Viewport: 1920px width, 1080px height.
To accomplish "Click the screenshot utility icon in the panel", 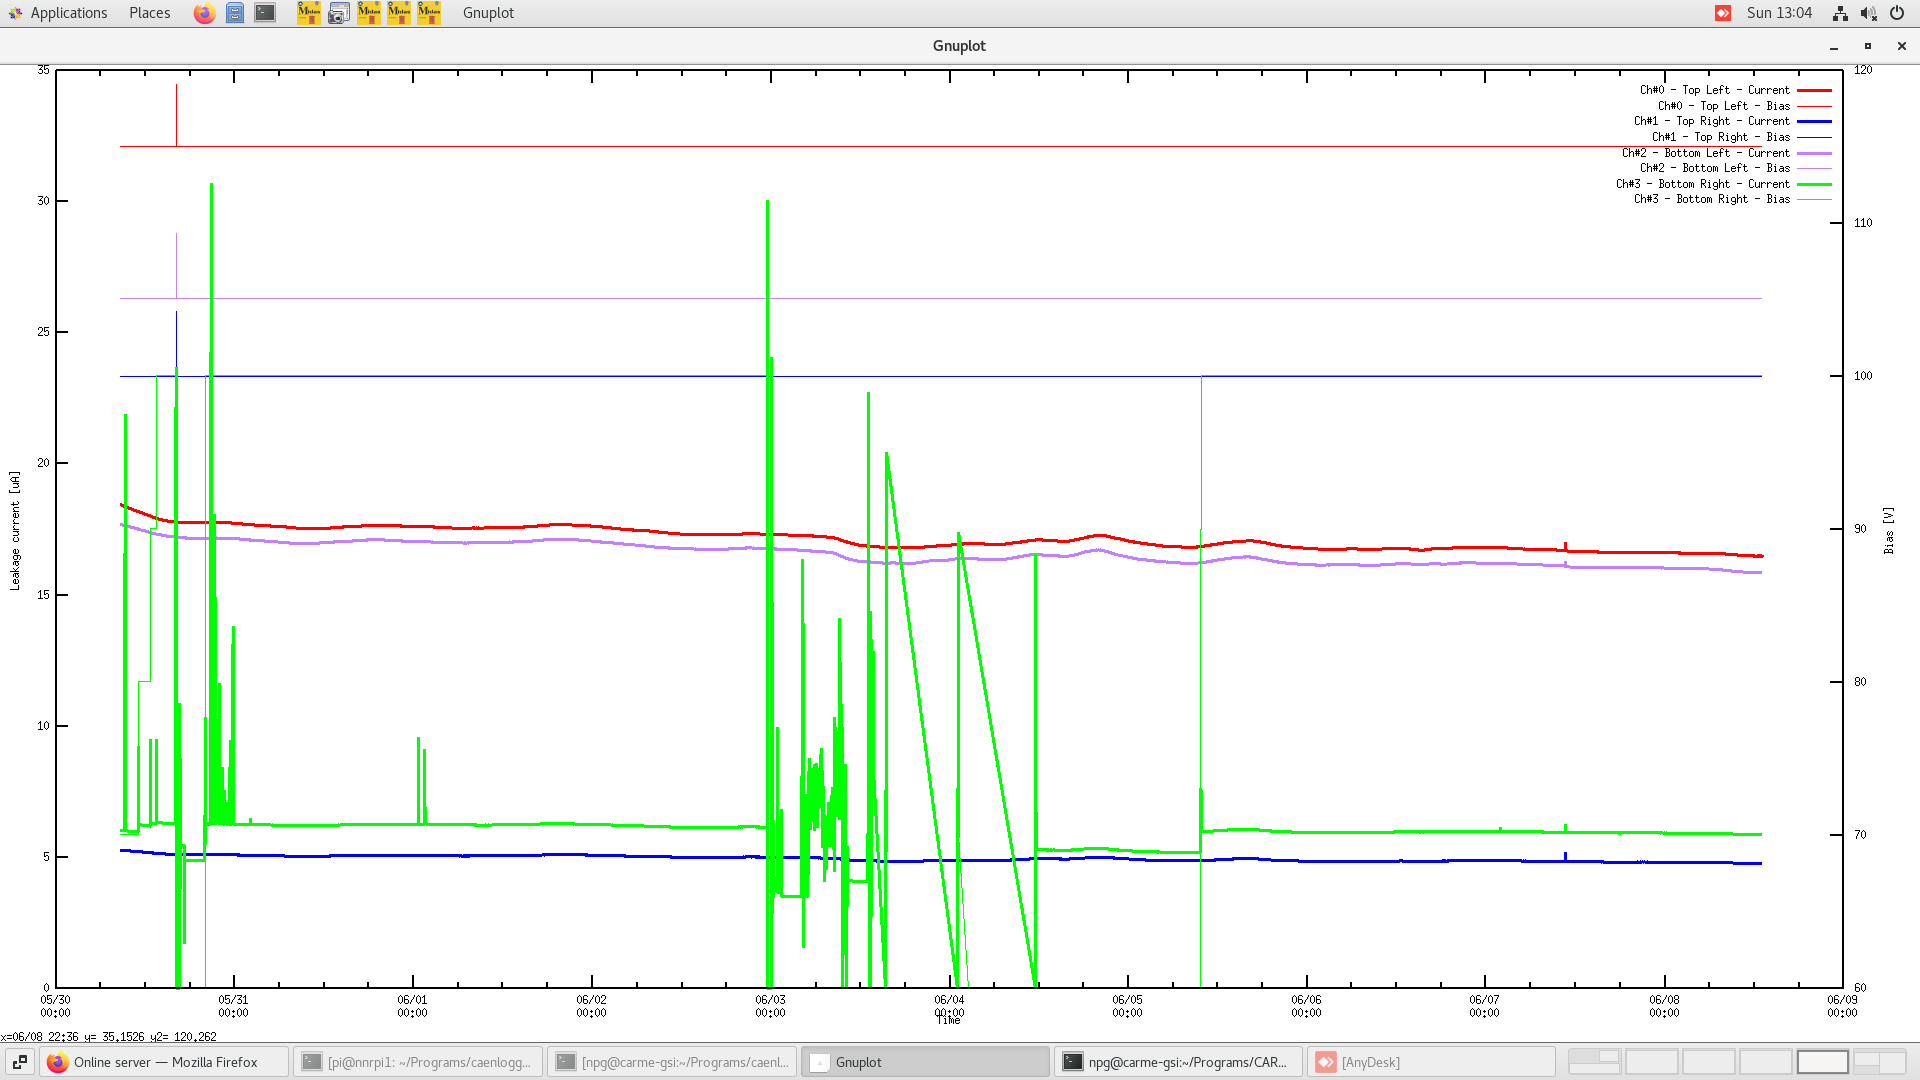I will tap(339, 13).
